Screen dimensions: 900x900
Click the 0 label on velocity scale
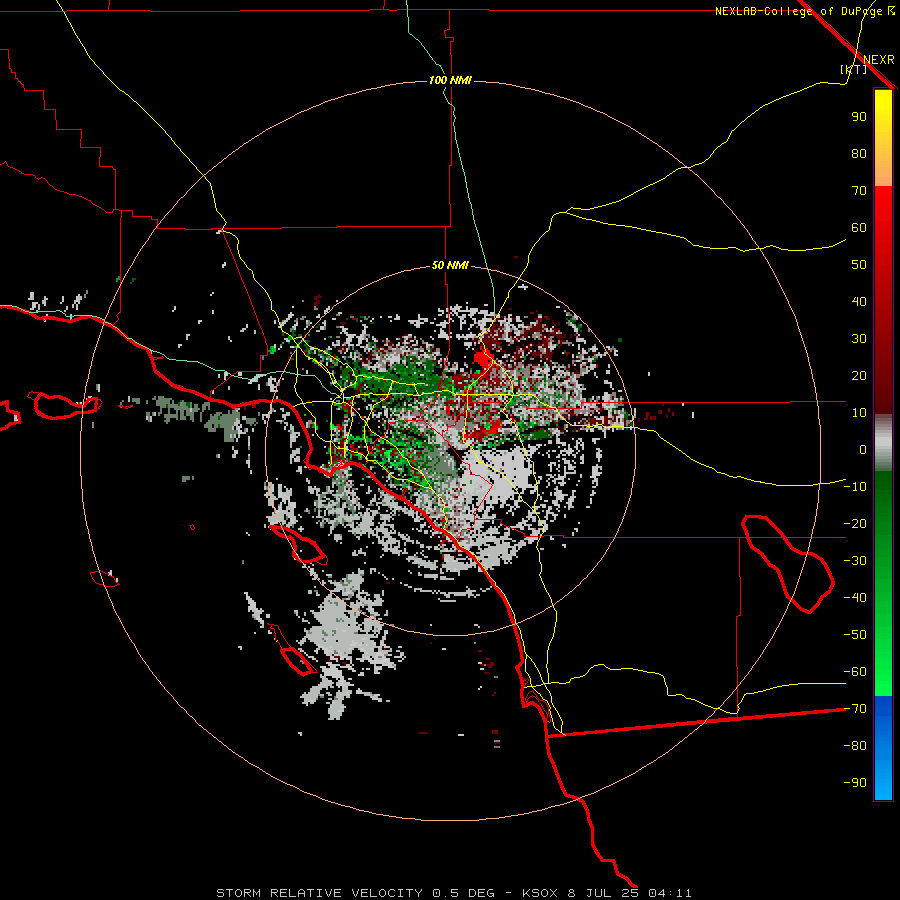[863, 449]
